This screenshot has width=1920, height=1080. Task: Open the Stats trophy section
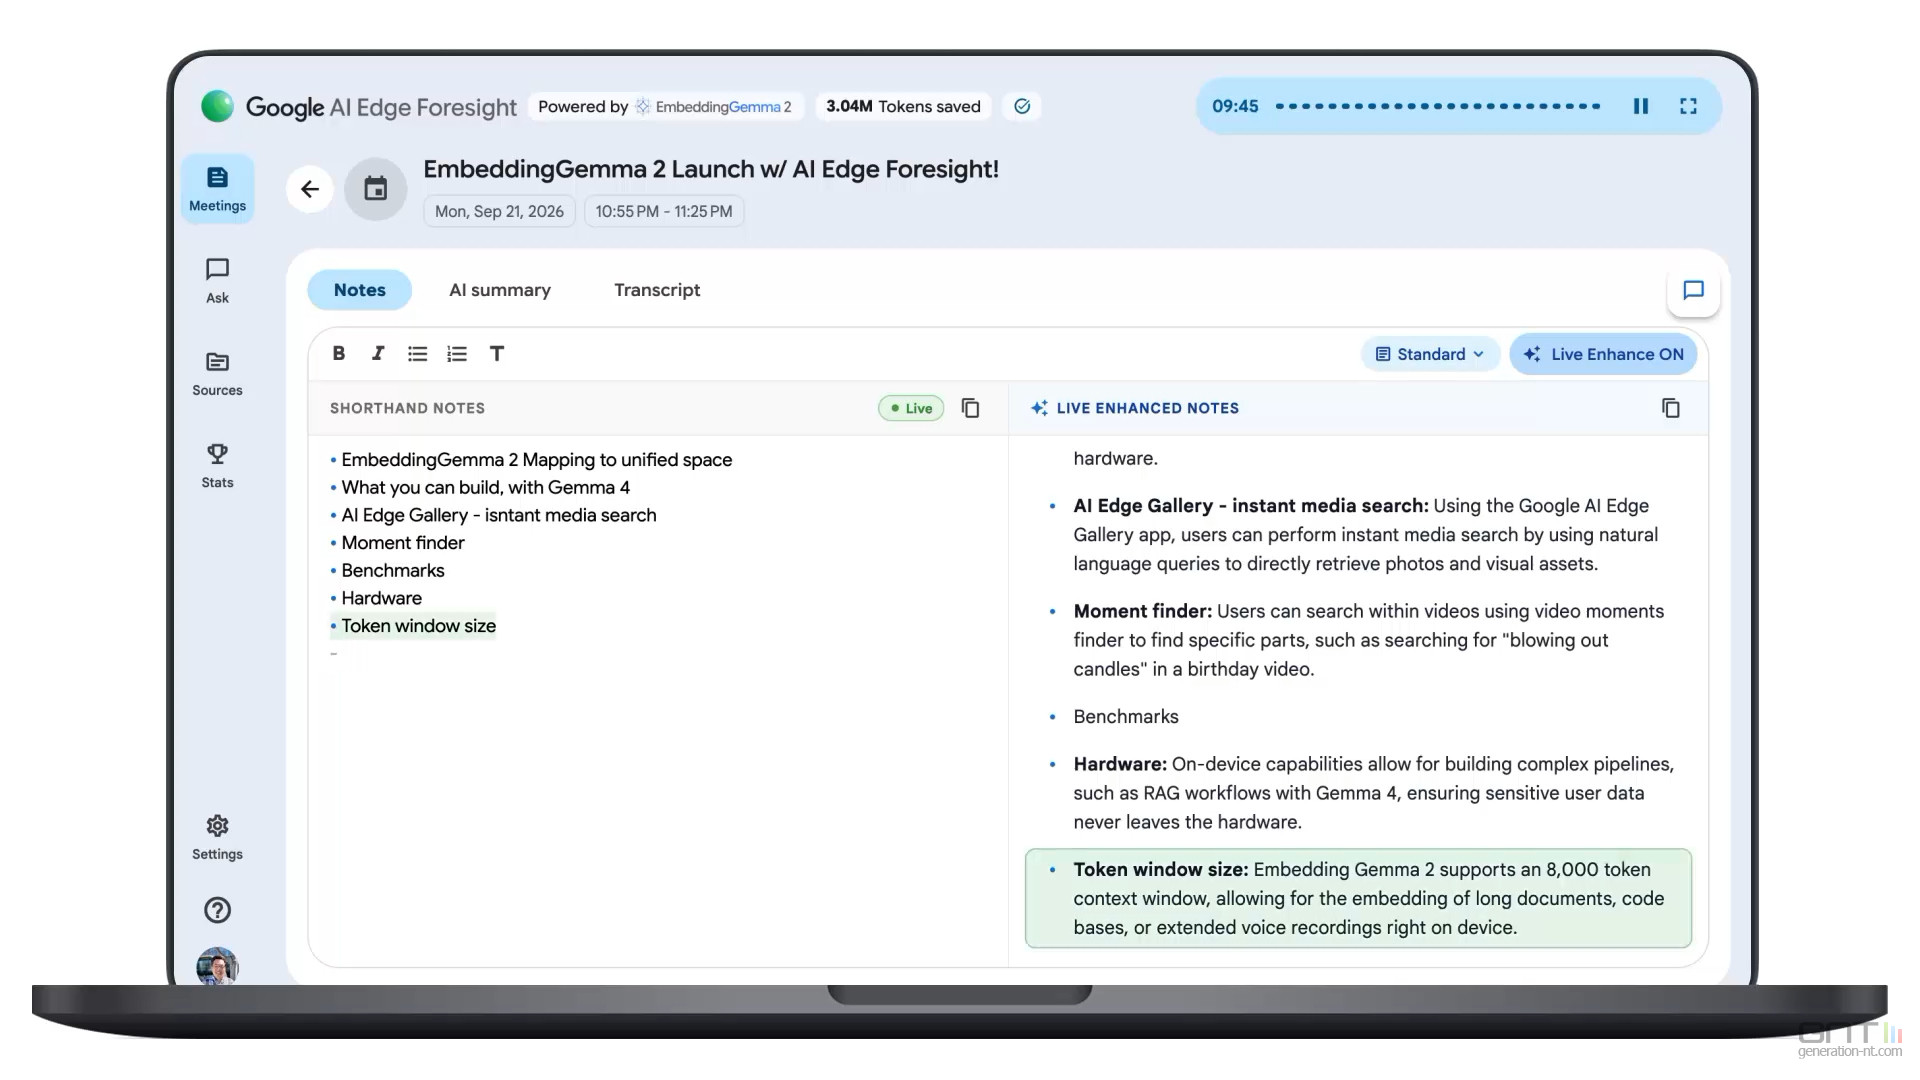[217, 466]
